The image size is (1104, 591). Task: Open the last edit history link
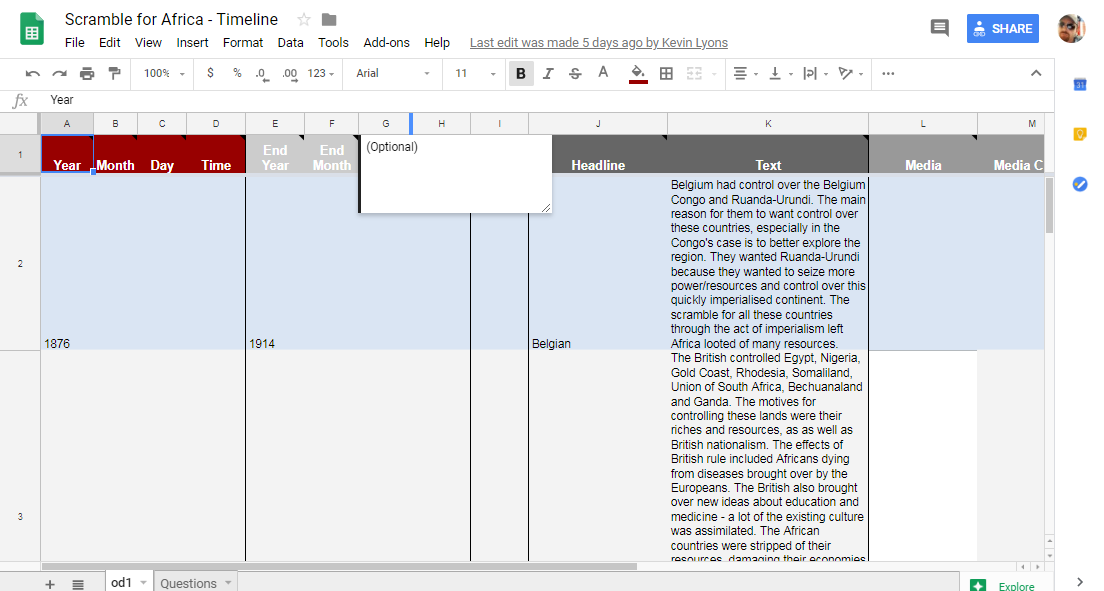[x=598, y=42]
